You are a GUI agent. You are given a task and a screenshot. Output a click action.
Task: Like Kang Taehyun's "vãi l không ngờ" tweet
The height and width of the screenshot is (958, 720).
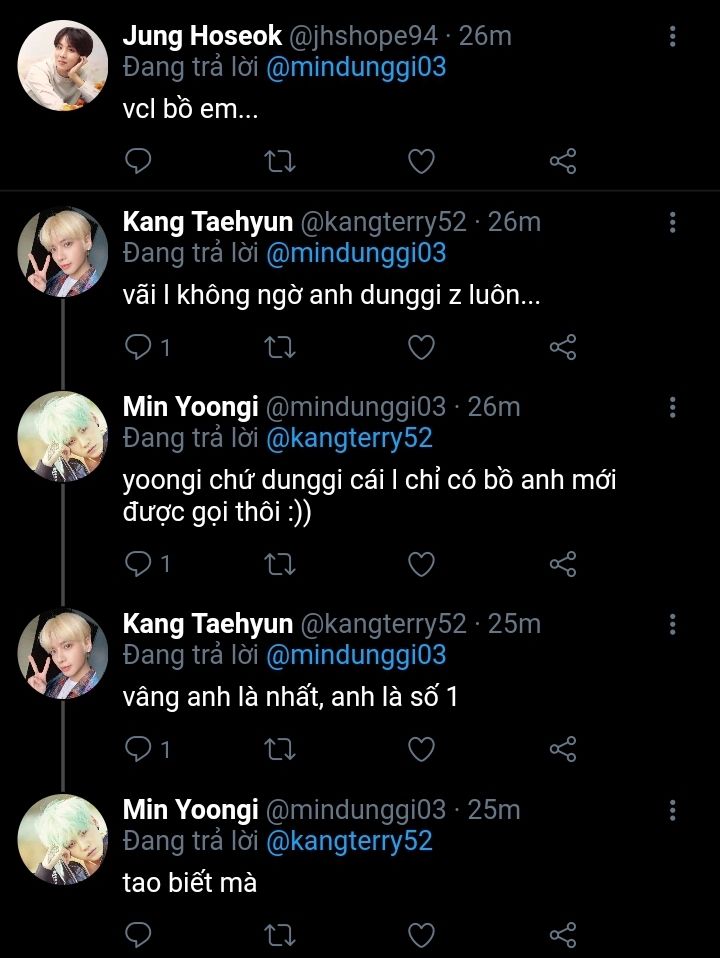pos(422,347)
